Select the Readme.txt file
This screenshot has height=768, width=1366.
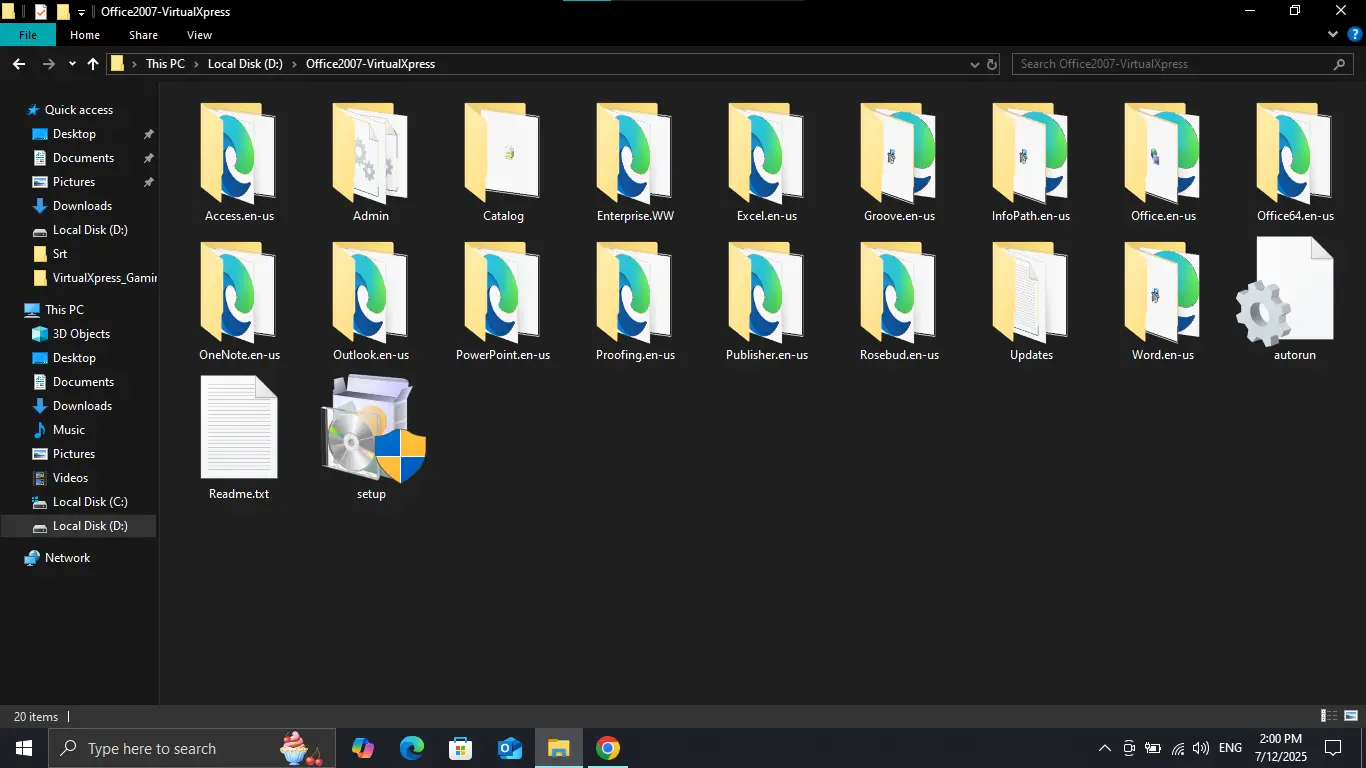[x=239, y=439]
